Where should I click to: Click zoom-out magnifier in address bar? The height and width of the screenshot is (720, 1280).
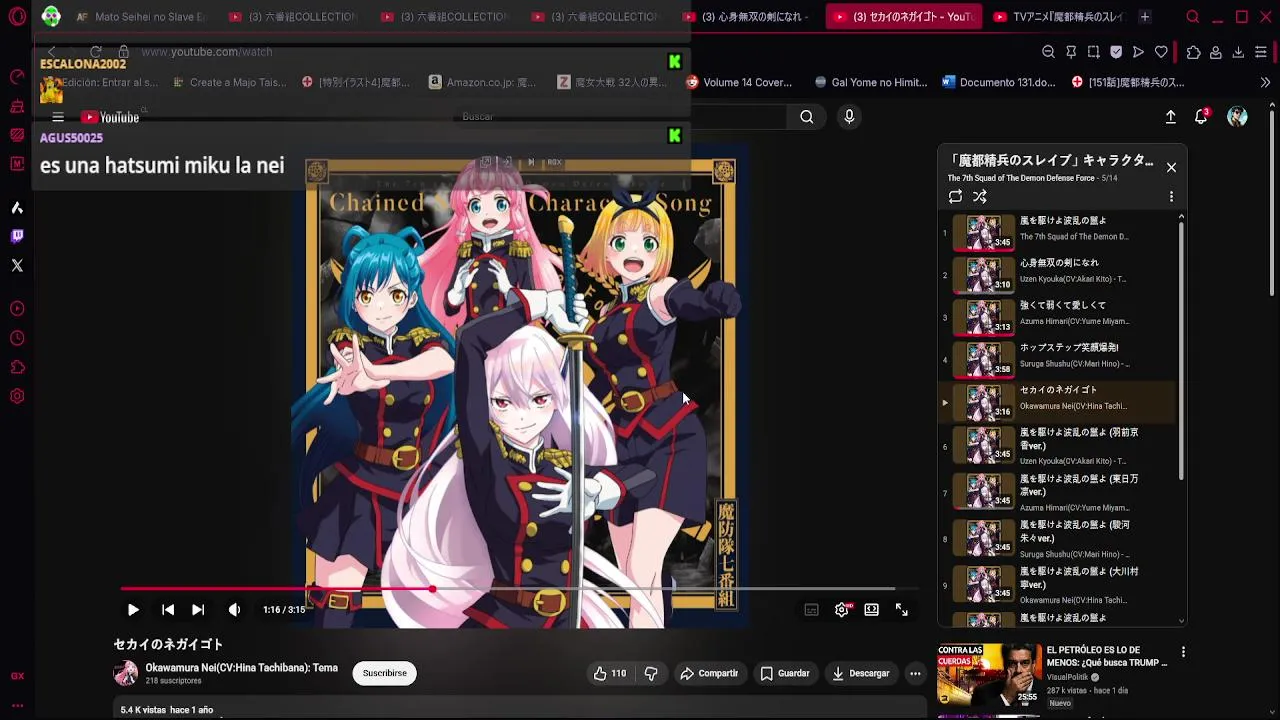[1048, 52]
